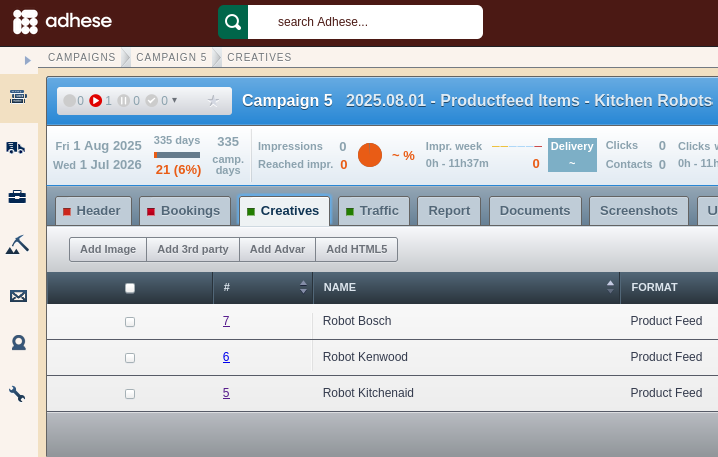Star Campaign 5 as favorite

pyautogui.click(x=212, y=100)
